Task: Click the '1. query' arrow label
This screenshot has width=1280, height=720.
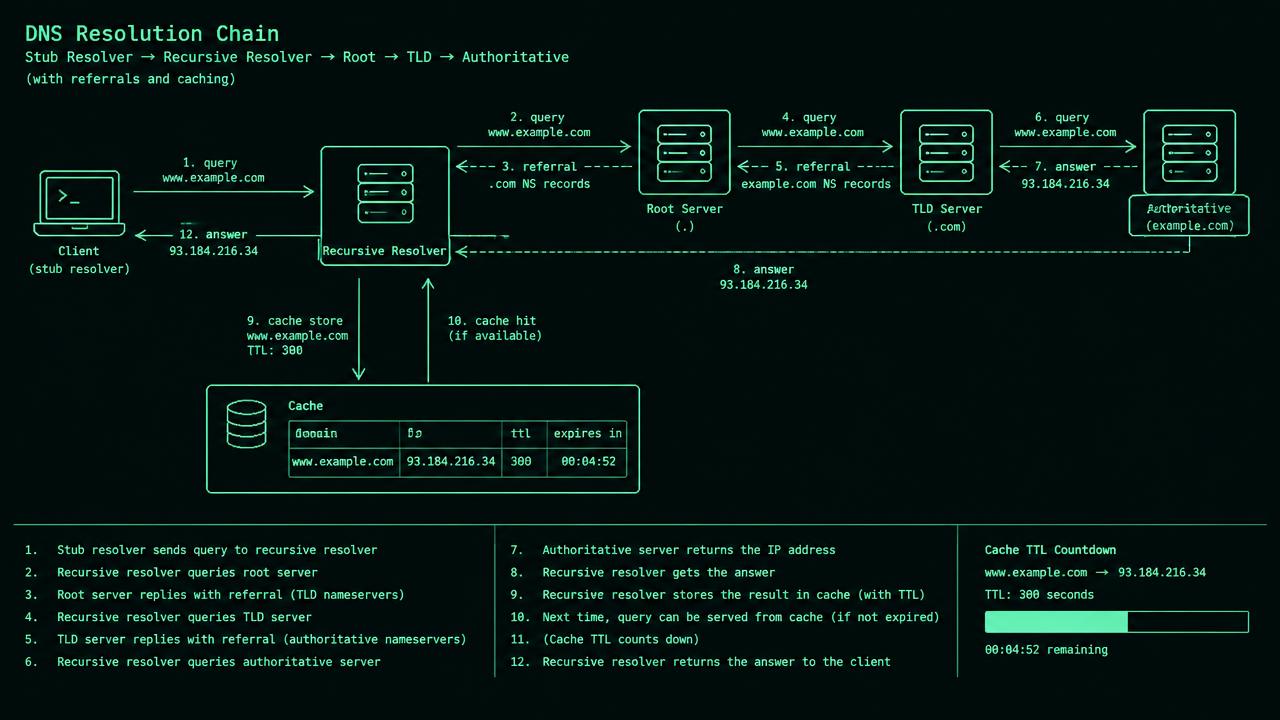Action: pyautogui.click(x=209, y=163)
